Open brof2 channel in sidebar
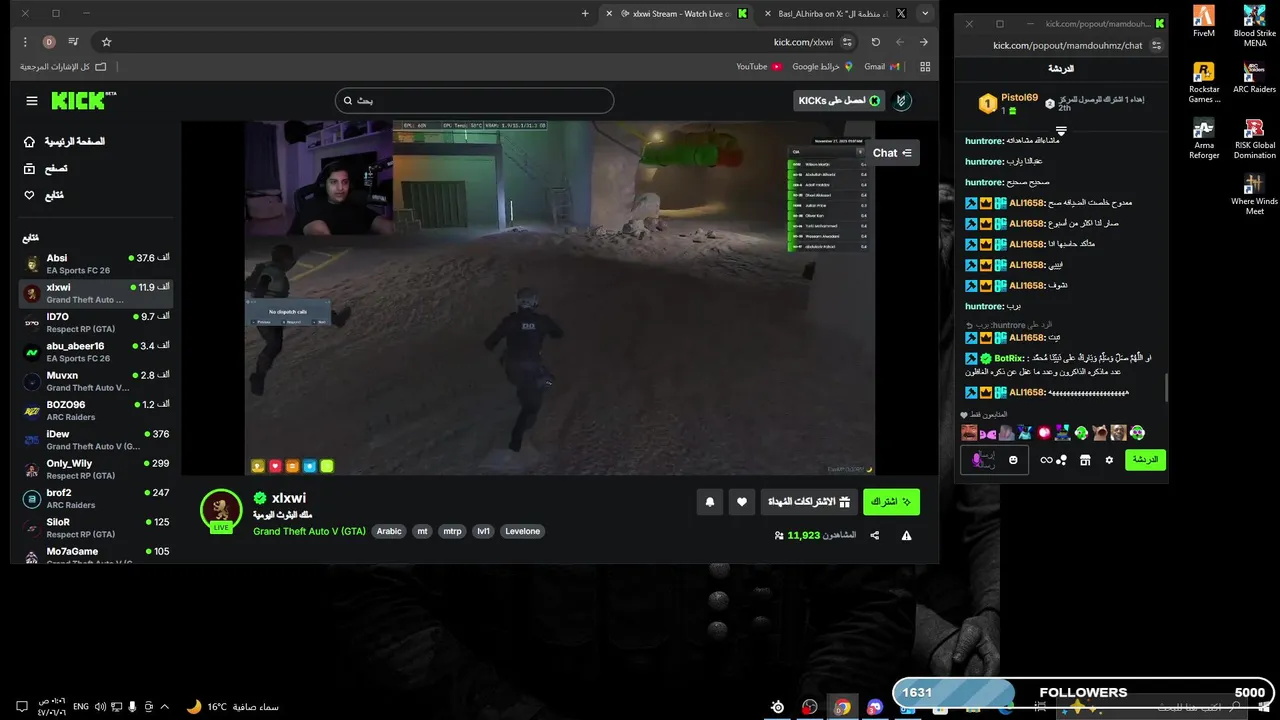Image resolution: width=1280 pixels, height=720 pixels. click(x=96, y=498)
